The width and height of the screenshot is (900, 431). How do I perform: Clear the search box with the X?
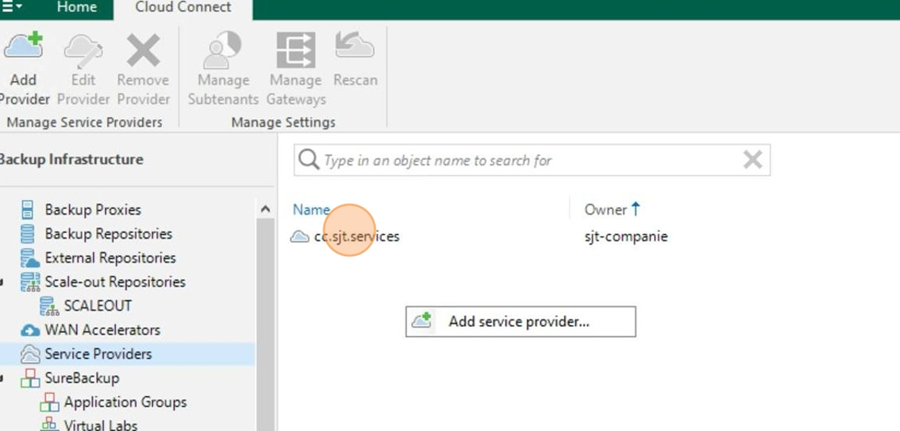(752, 160)
